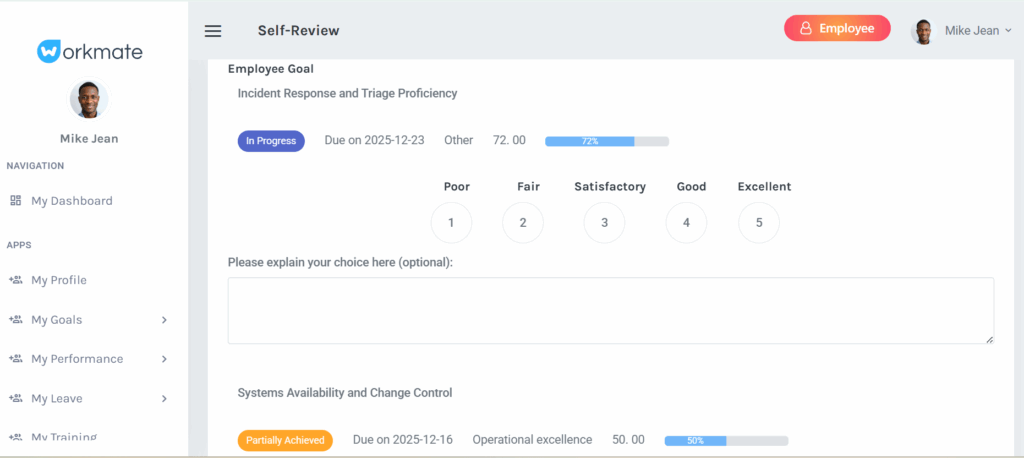This screenshot has width=1024, height=458.
Task: Go to My Dashboard
Action: point(71,201)
